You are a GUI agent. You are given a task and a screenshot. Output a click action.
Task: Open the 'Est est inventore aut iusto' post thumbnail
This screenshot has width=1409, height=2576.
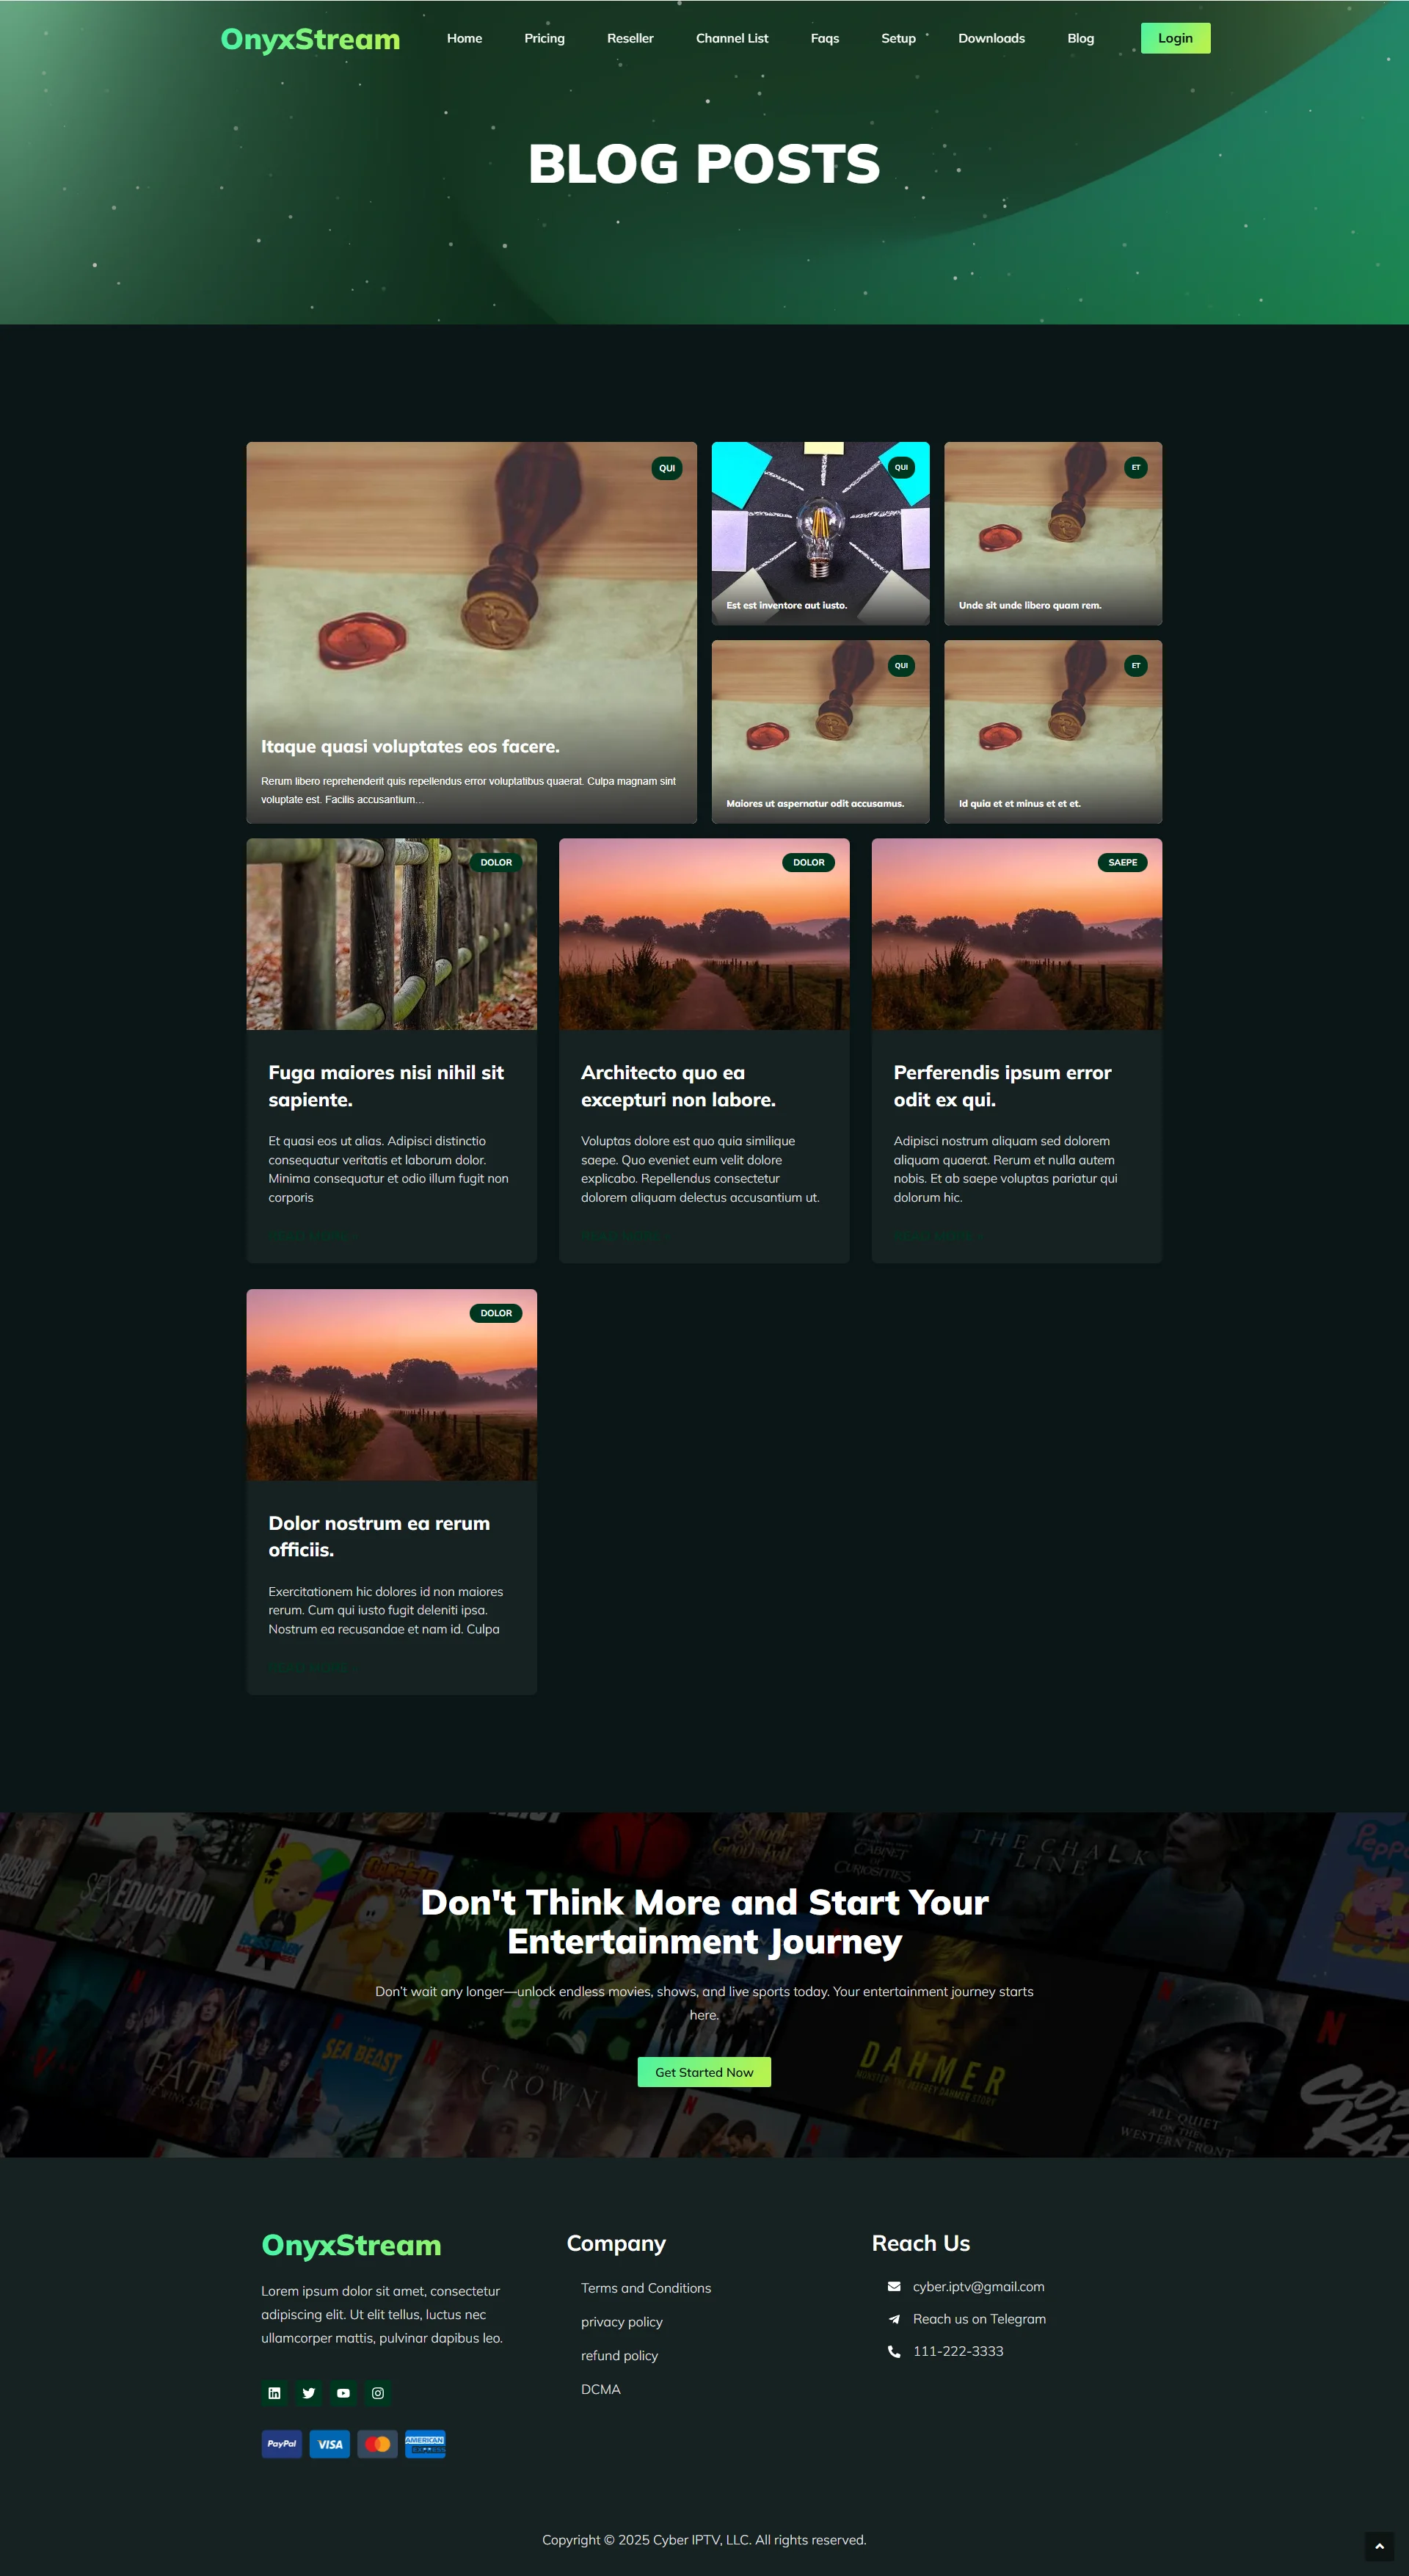click(x=820, y=531)
